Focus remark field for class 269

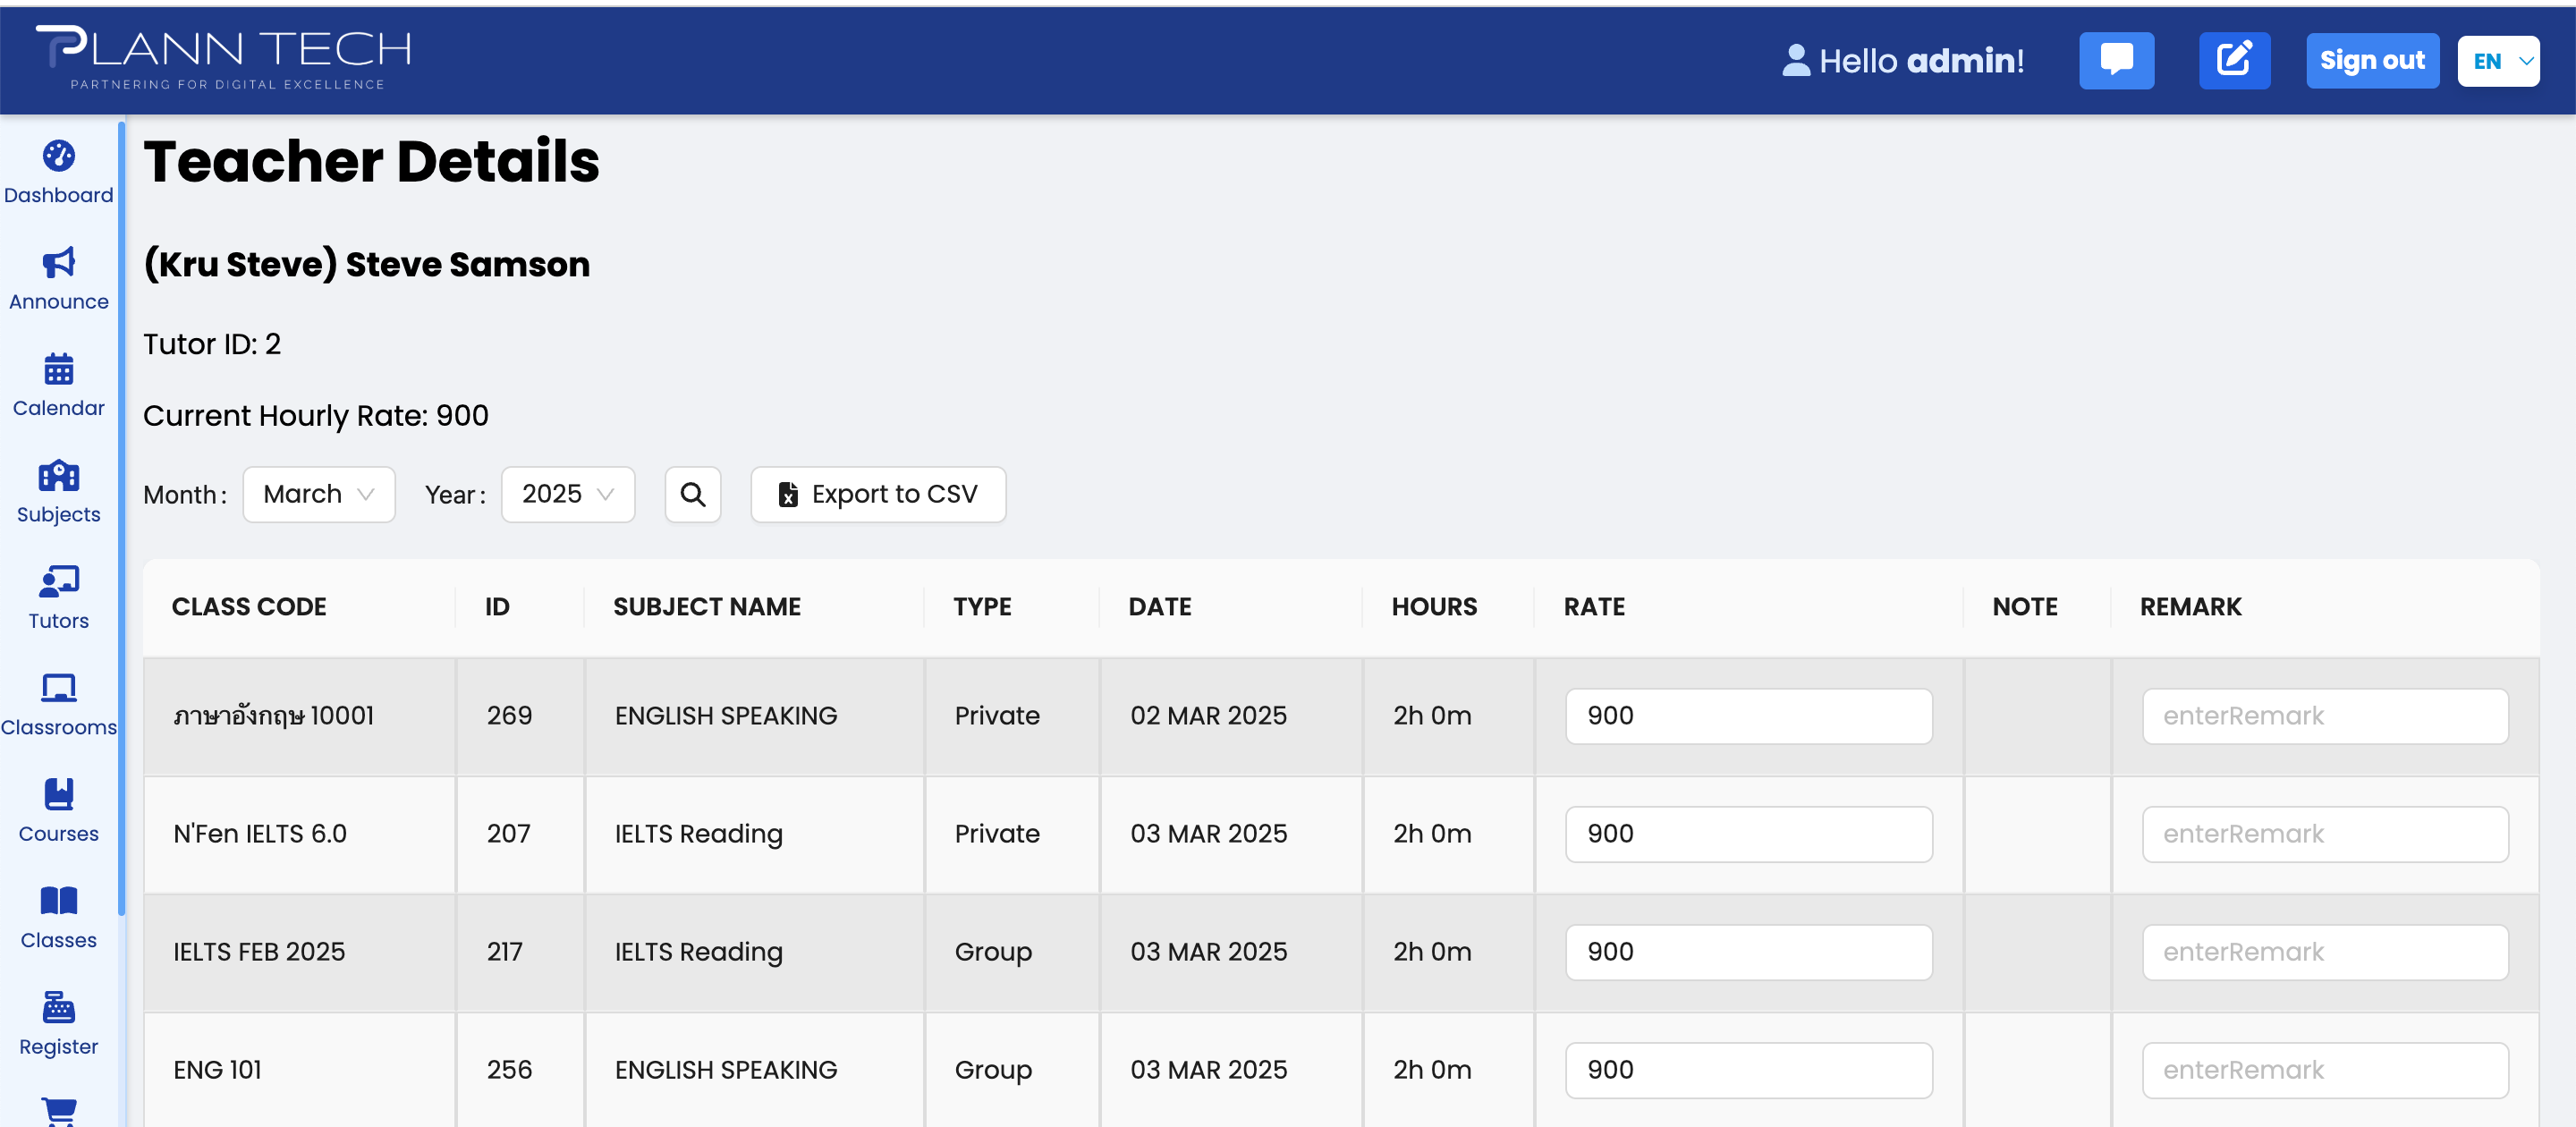[2324, 715]
